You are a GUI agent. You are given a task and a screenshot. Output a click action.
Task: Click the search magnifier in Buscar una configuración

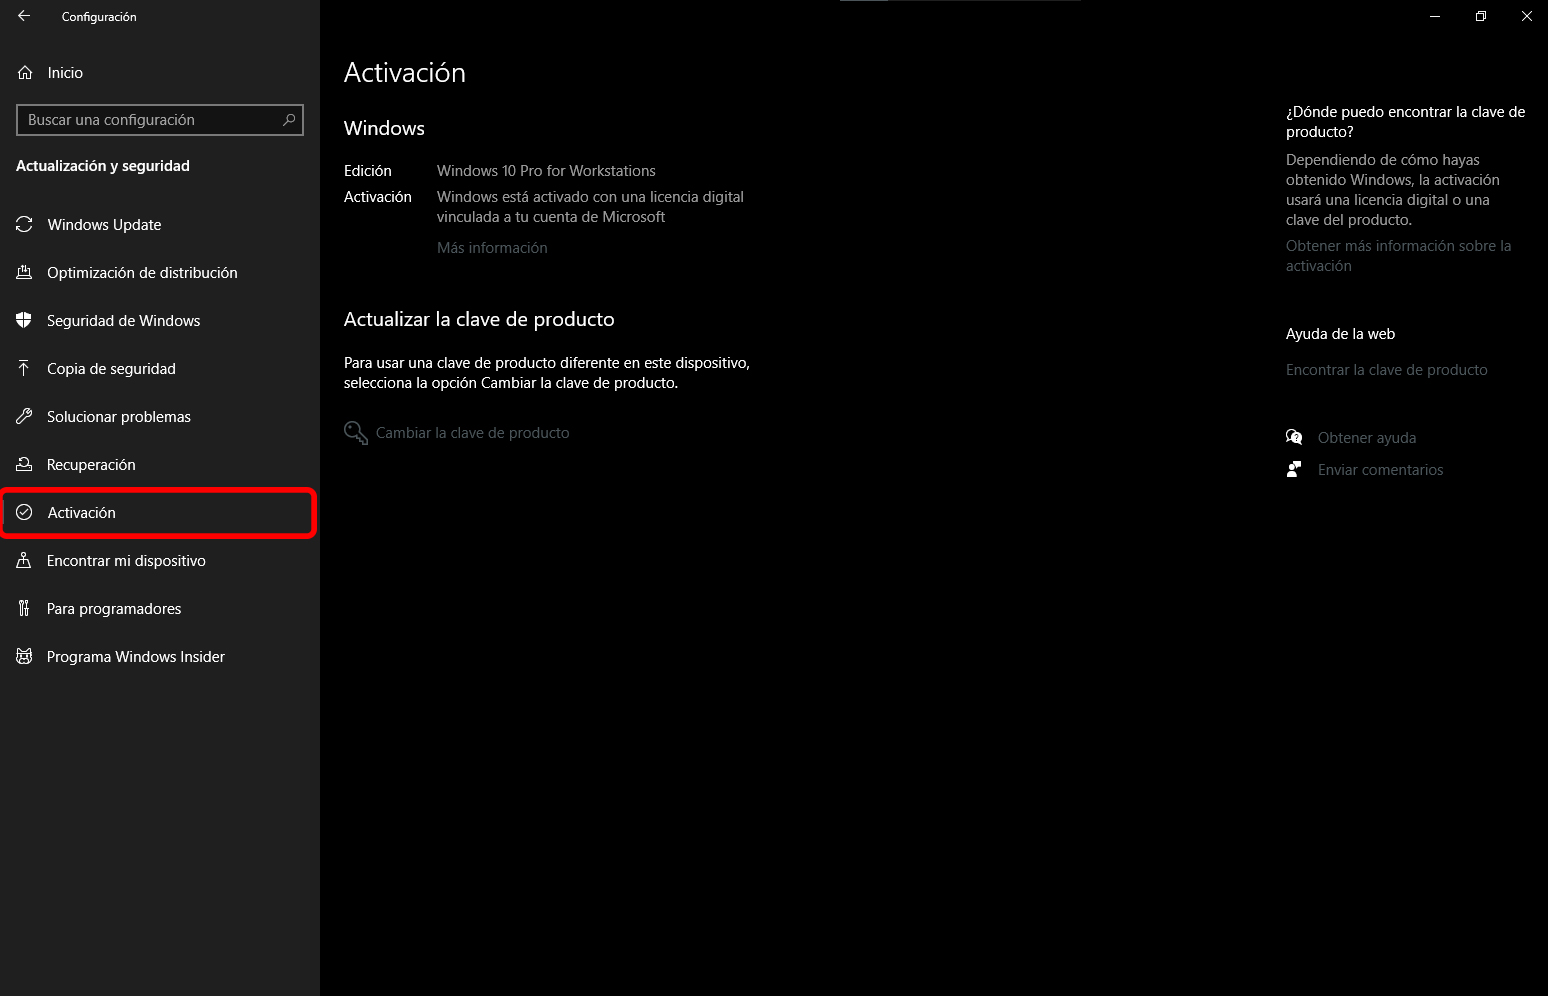tap(289, 119)
